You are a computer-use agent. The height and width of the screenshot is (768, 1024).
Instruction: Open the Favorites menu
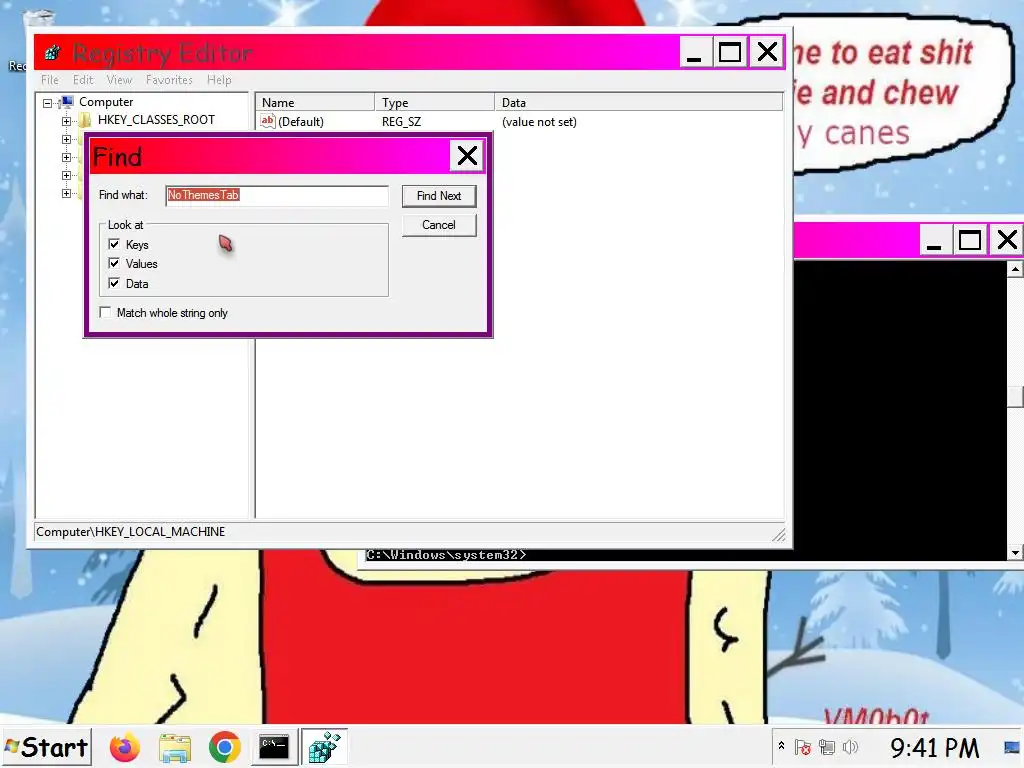(169, 80)
